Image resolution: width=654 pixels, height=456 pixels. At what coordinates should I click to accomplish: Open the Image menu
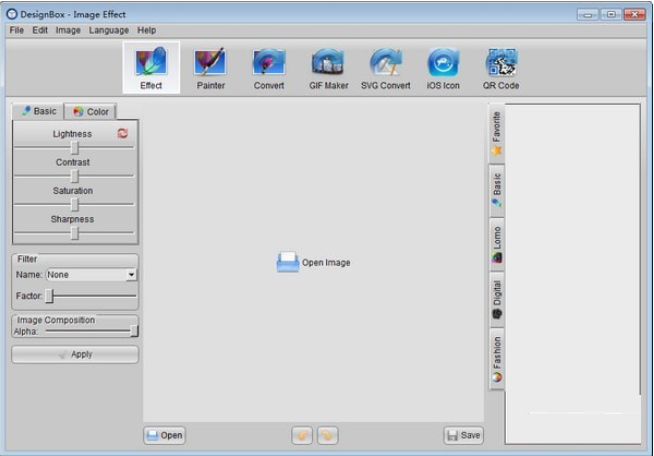68,30
